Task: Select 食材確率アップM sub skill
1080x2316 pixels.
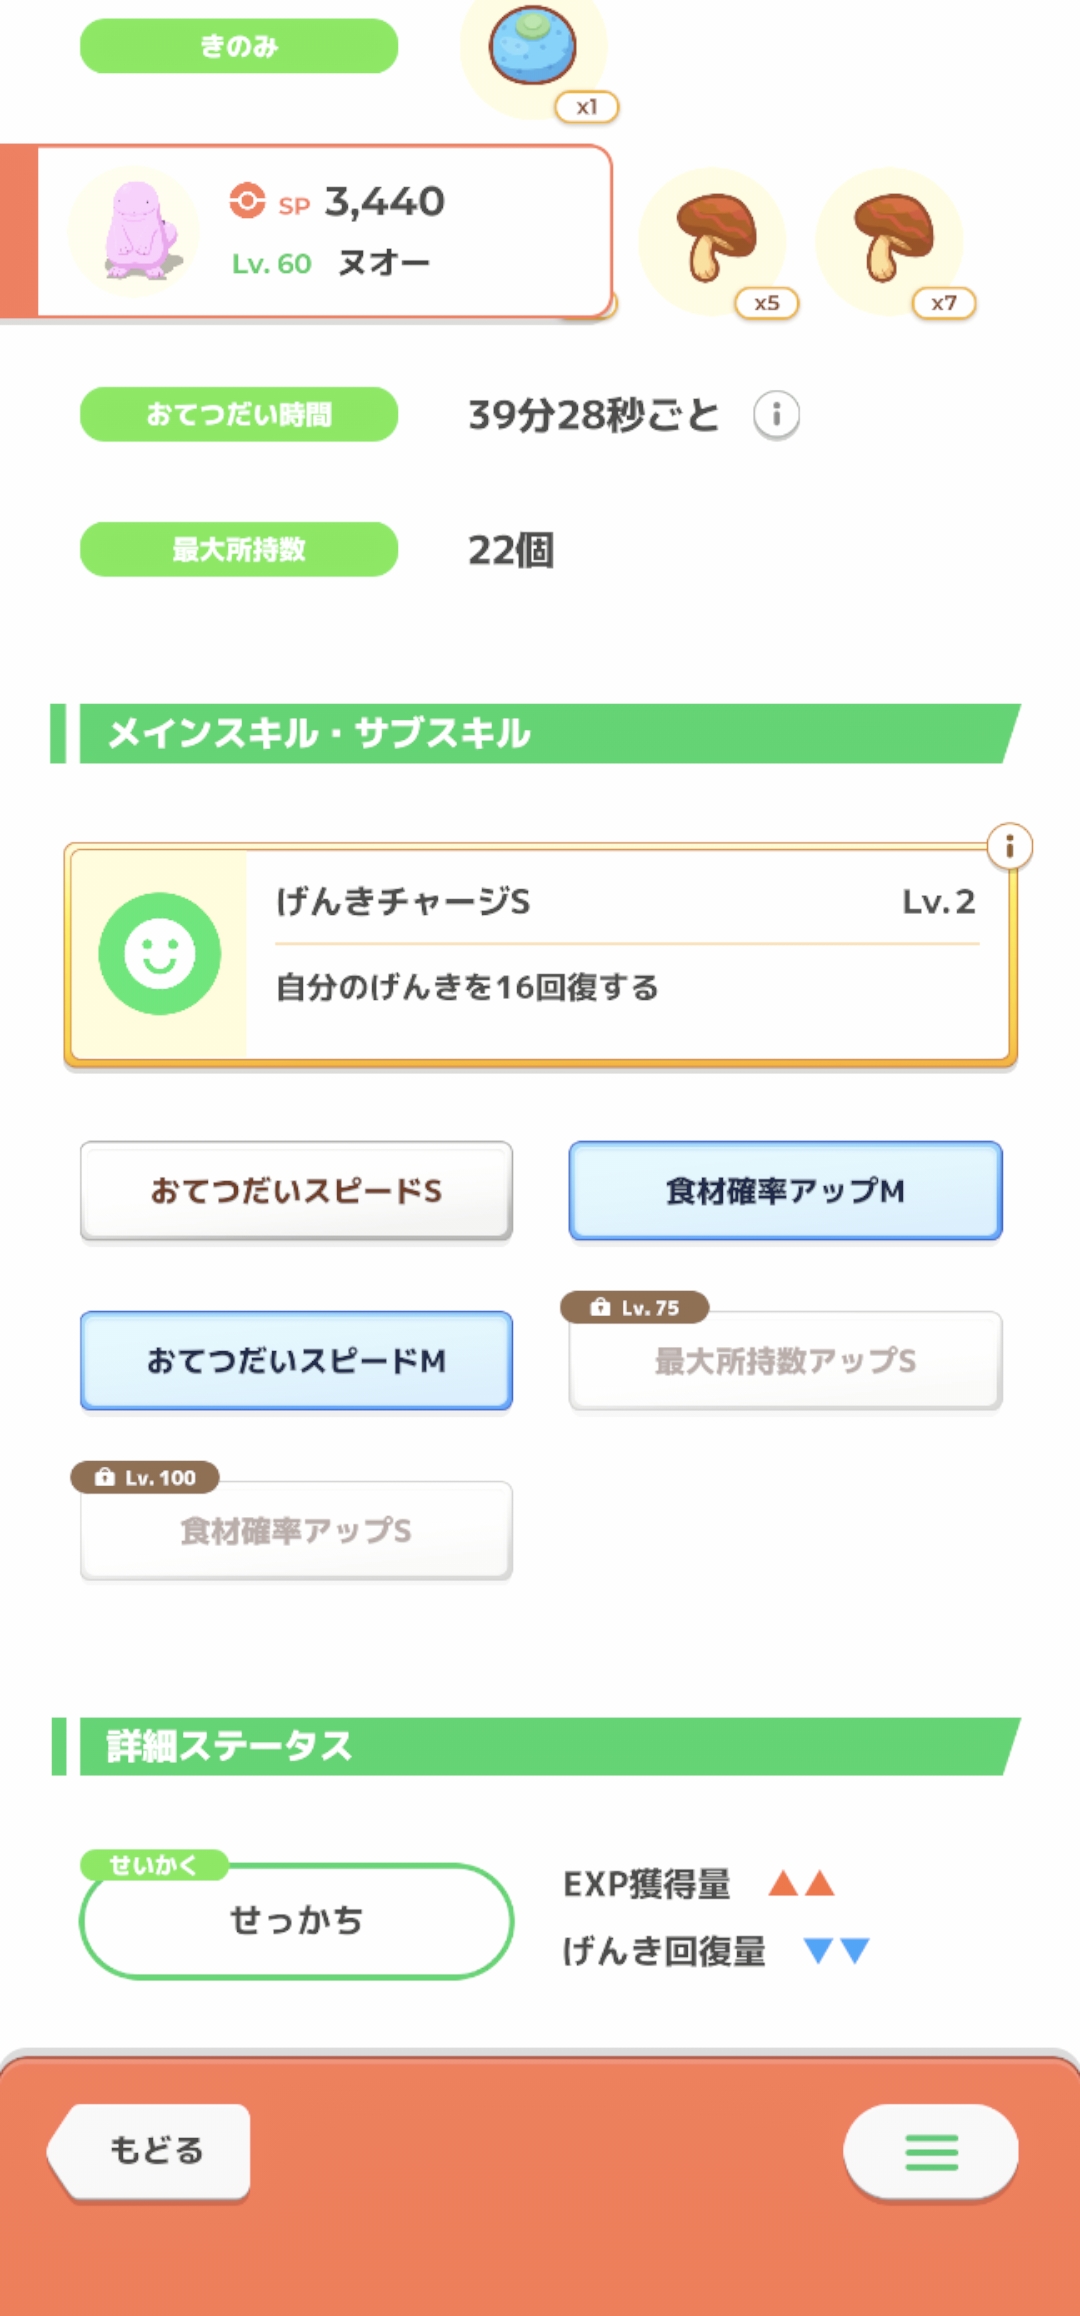Action: coord(785,1191)
